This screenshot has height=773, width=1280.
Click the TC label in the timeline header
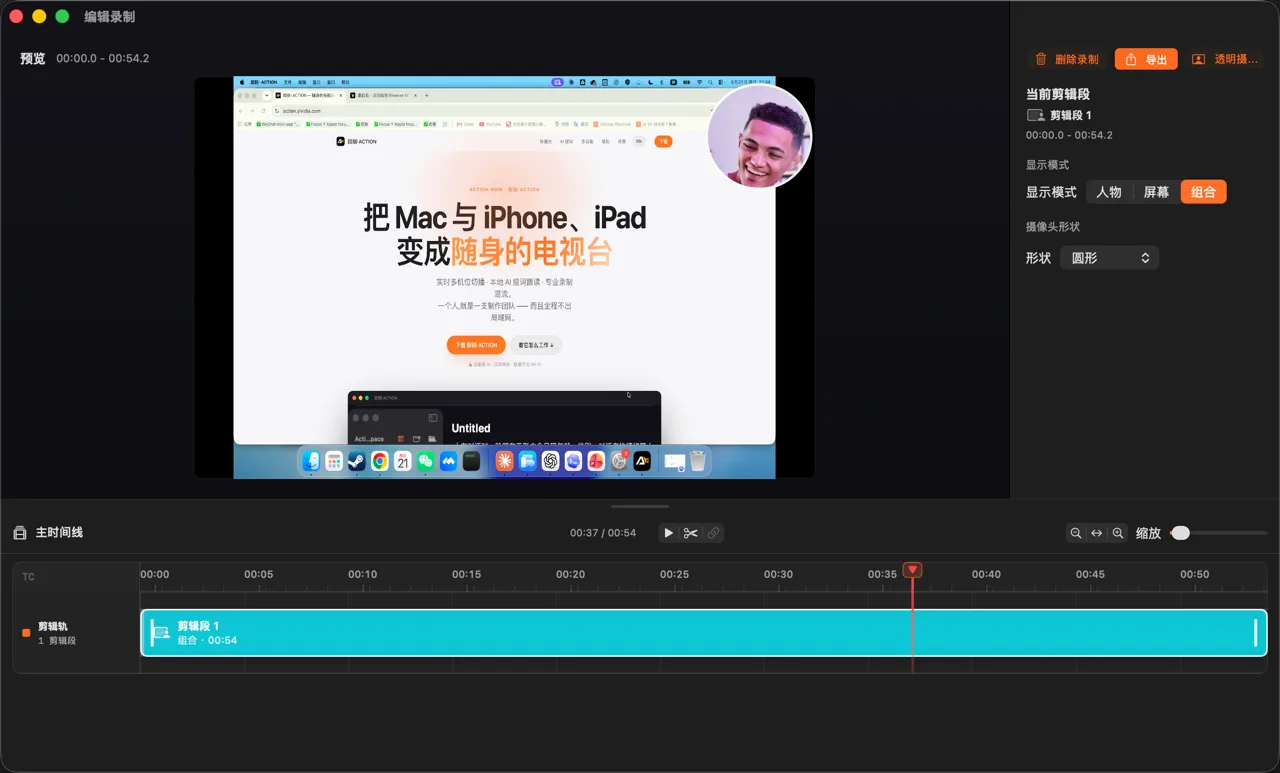(x=28, y=577)
